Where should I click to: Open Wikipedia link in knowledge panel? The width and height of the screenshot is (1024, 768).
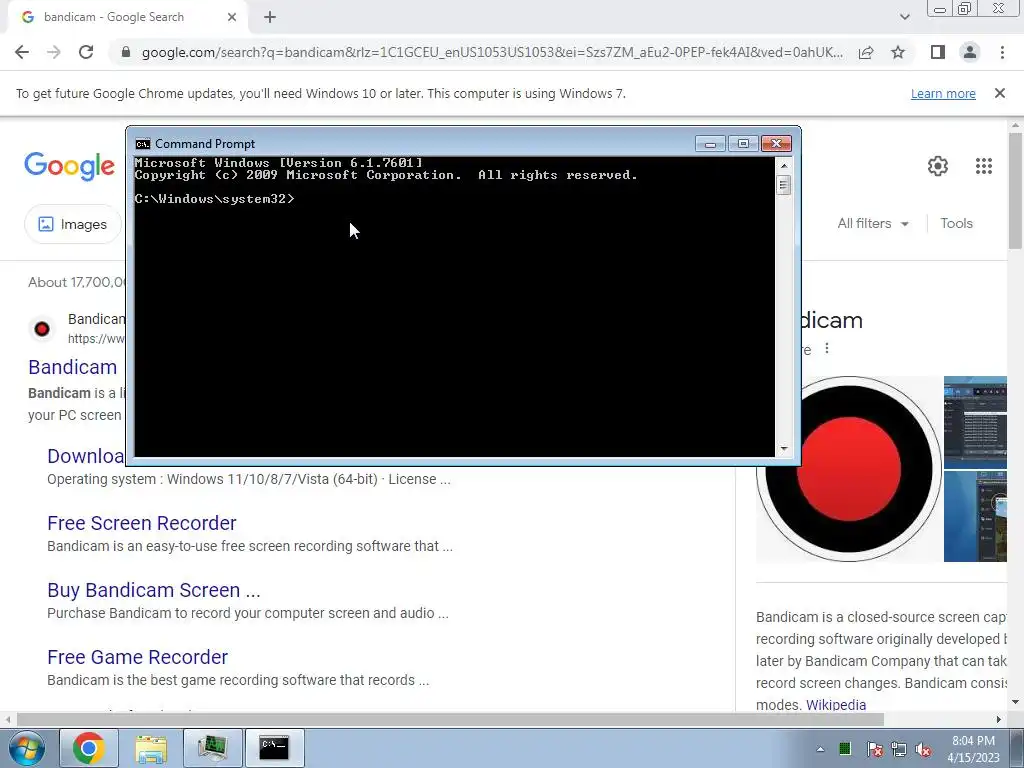point(836,705)
